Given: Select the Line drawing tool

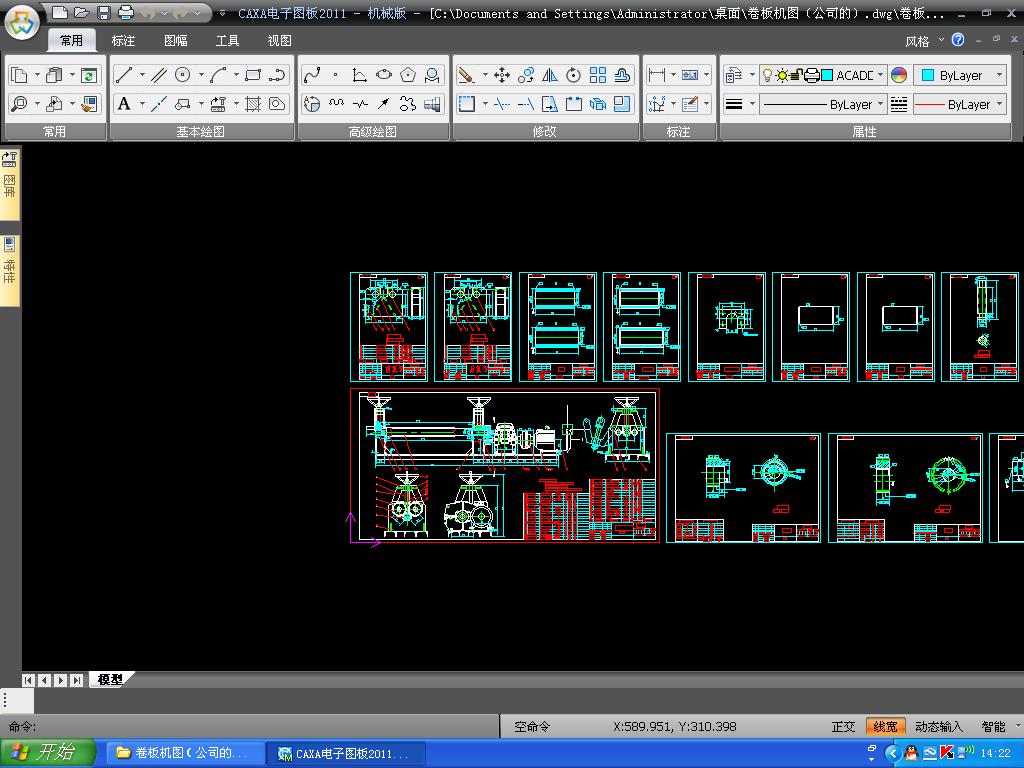Looking at the screenshot, I should point(124,75).
